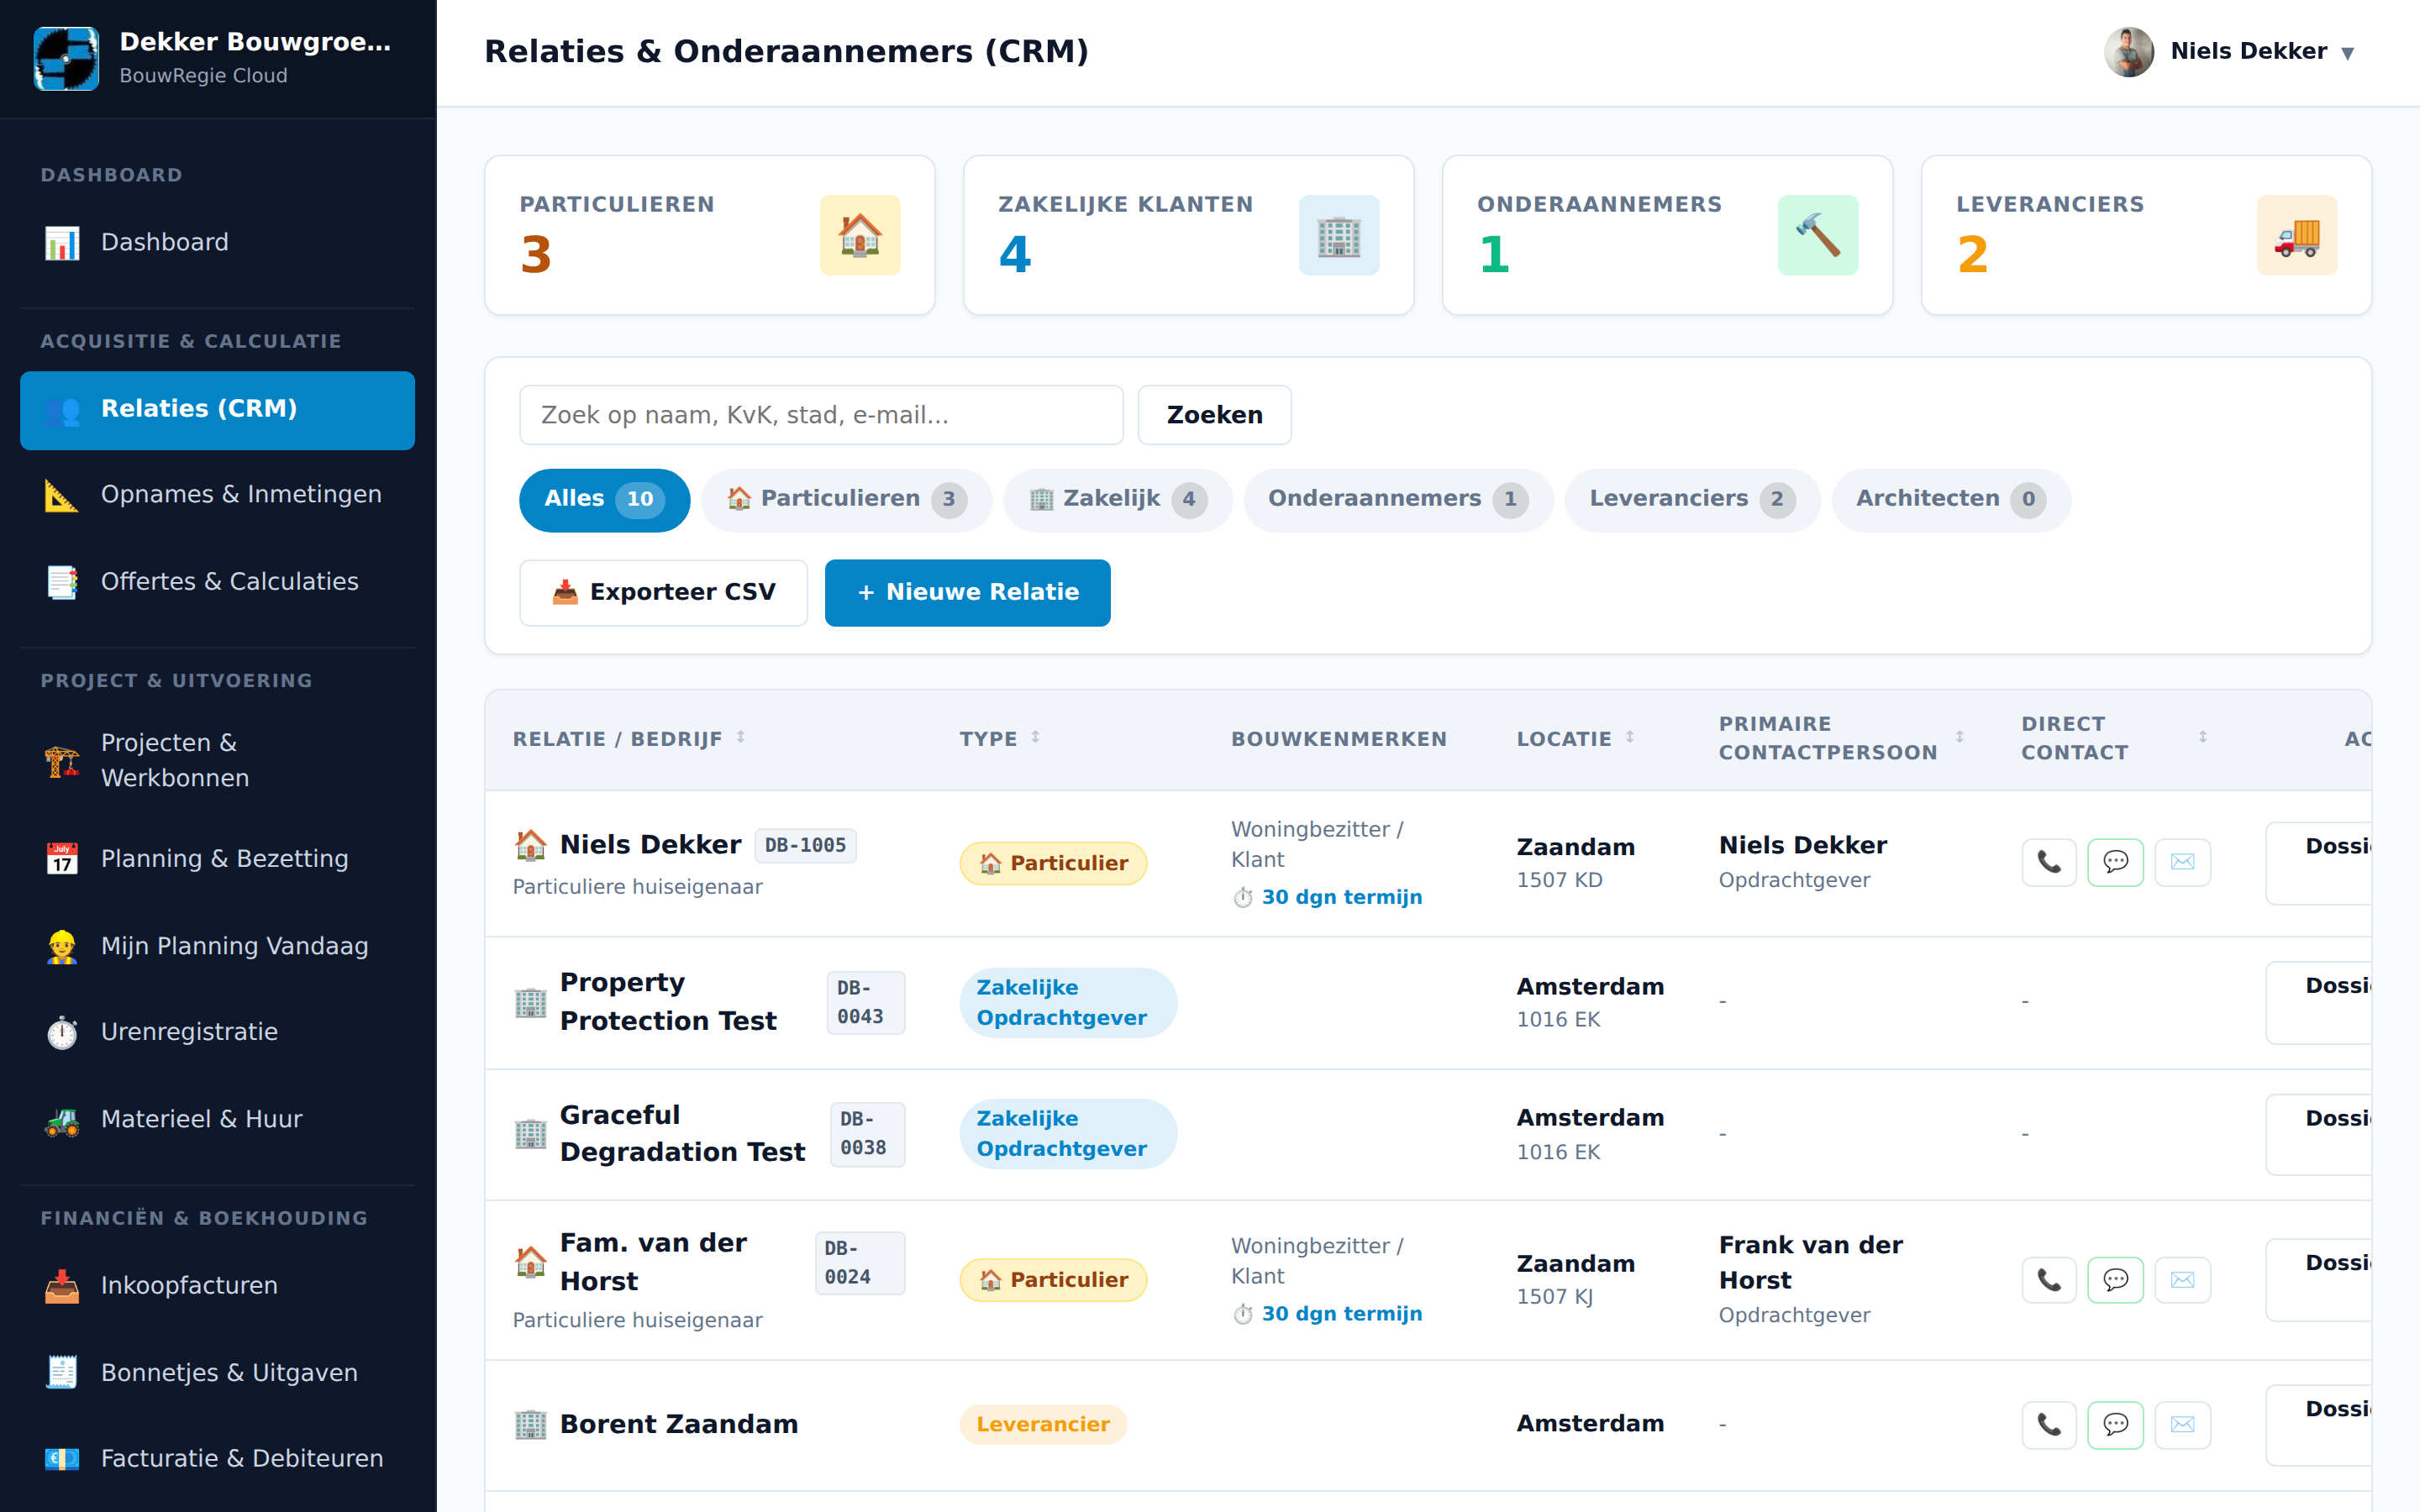This screenshot has width=2420, height=1512.
Task: Open Dossier for Property Protection Test
Action: 2318,1002
